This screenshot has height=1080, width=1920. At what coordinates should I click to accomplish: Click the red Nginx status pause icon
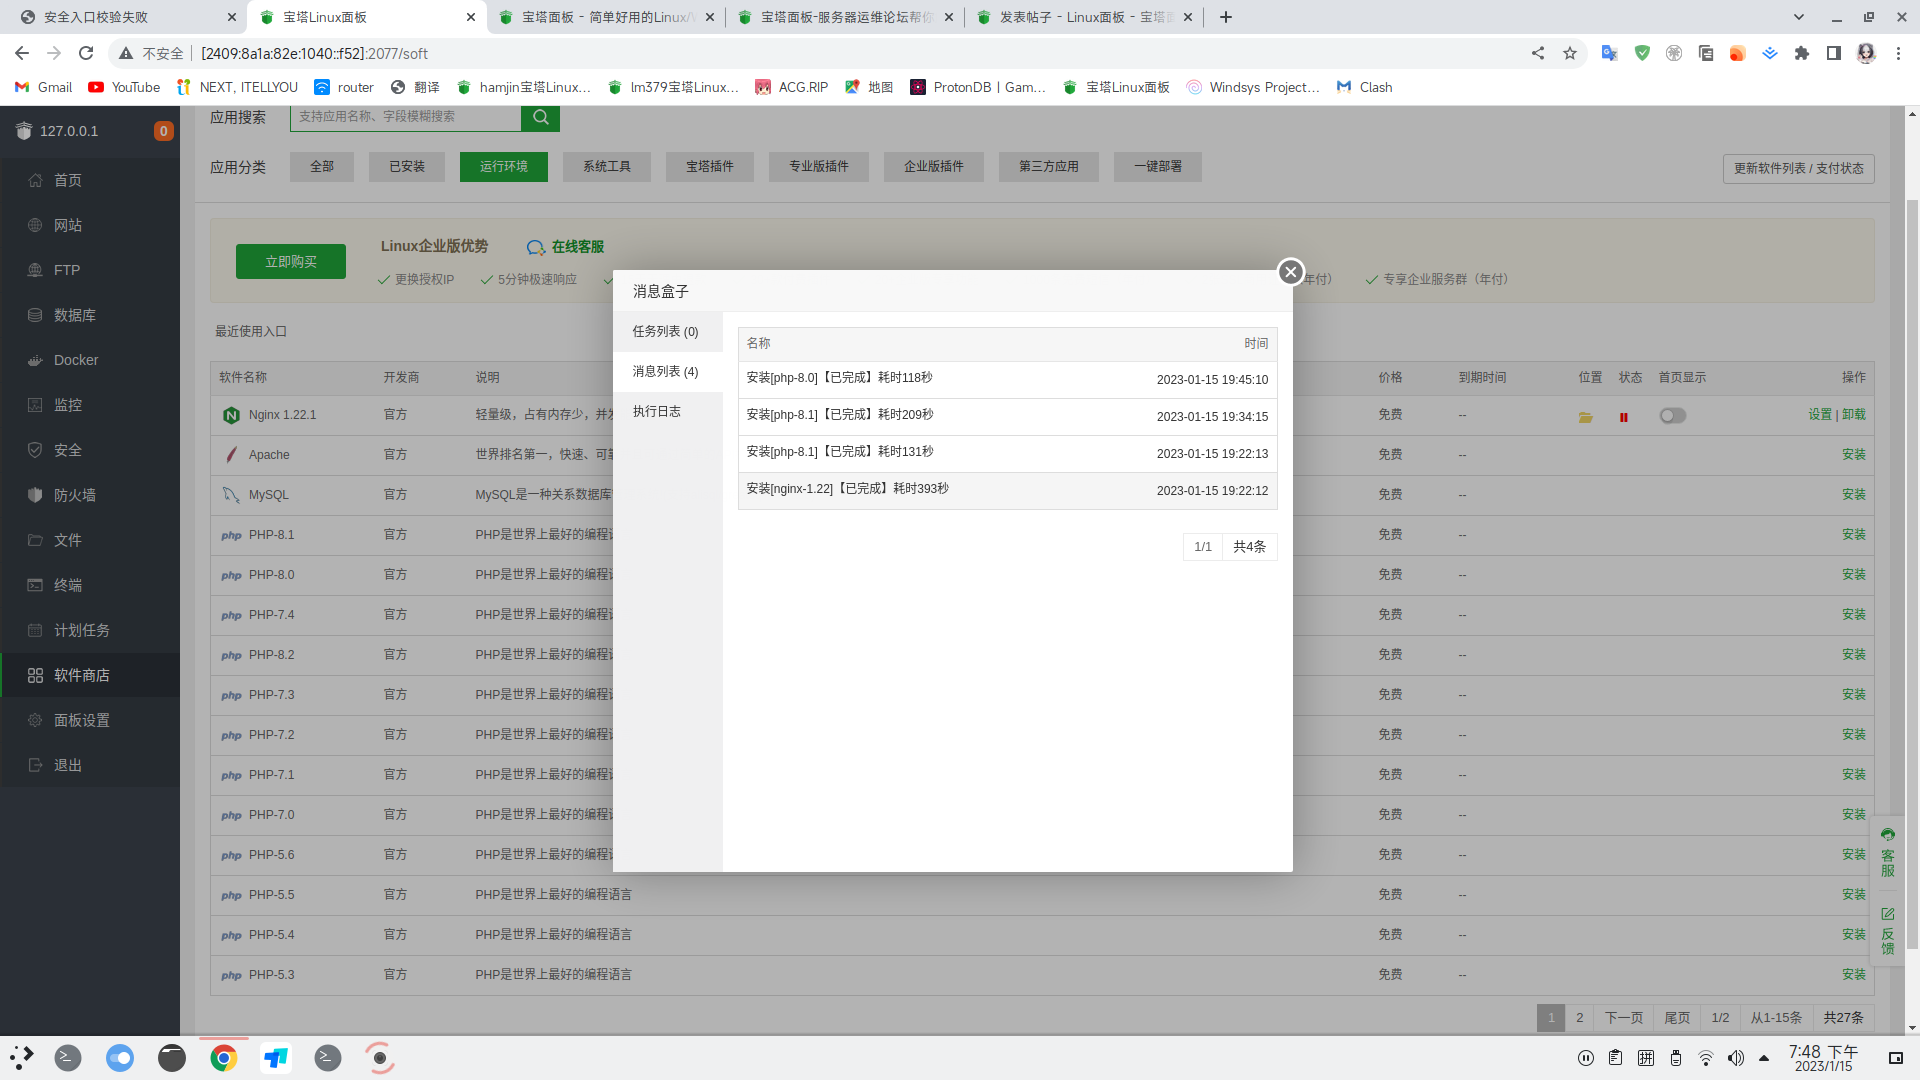1623,417
